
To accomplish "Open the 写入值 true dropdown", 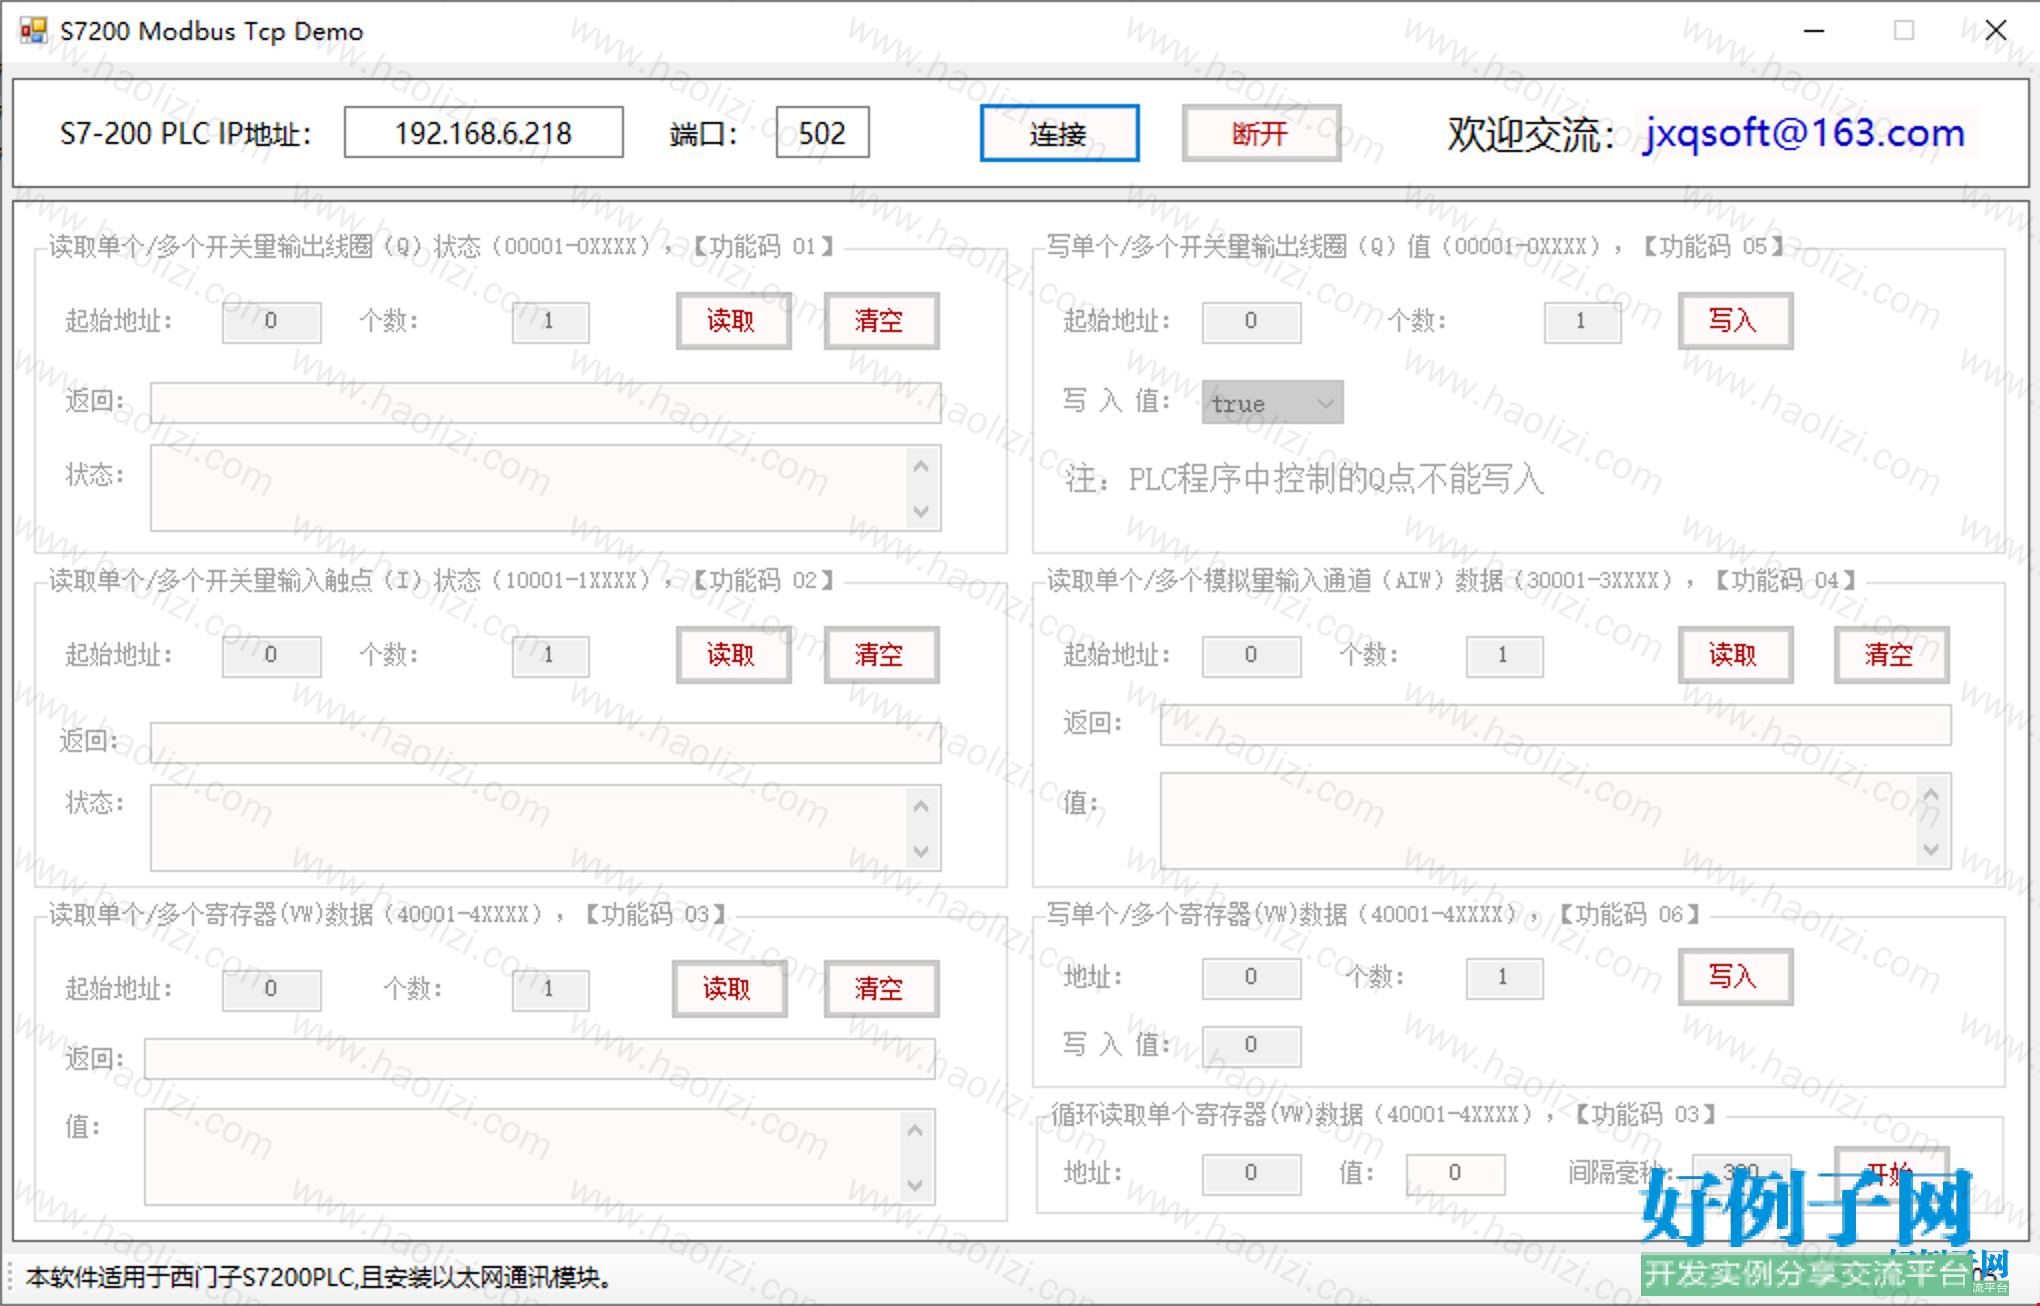I will pyautogui.click(x=1272, y=403).
